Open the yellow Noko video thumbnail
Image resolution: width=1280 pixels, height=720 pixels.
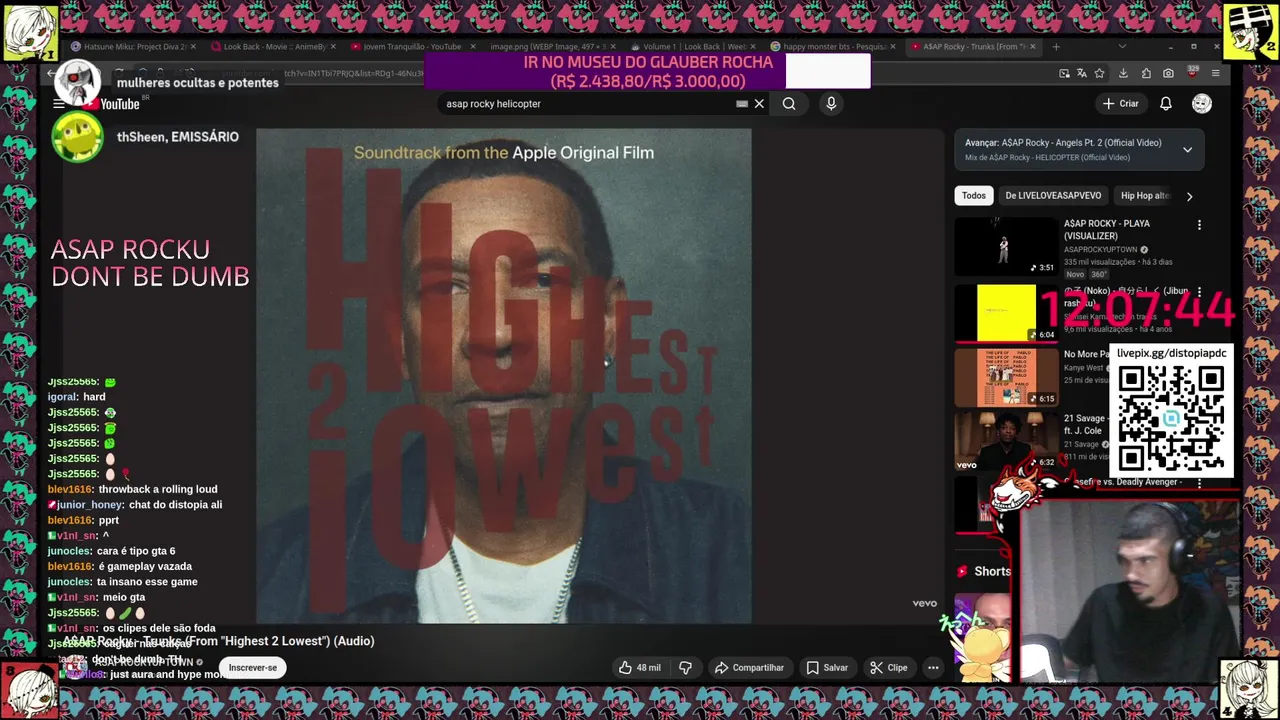(x=1006, y=313)
